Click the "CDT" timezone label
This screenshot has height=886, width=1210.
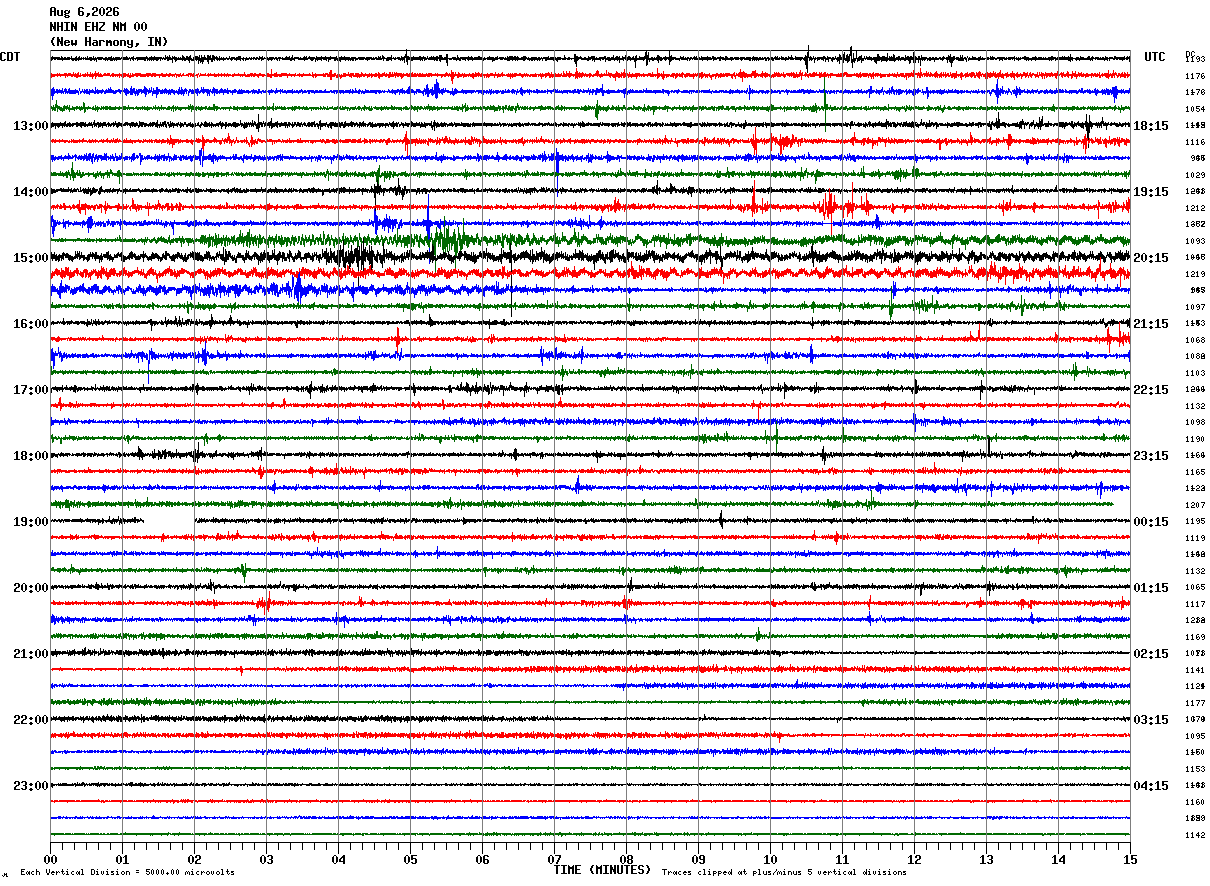pos(10,57)
